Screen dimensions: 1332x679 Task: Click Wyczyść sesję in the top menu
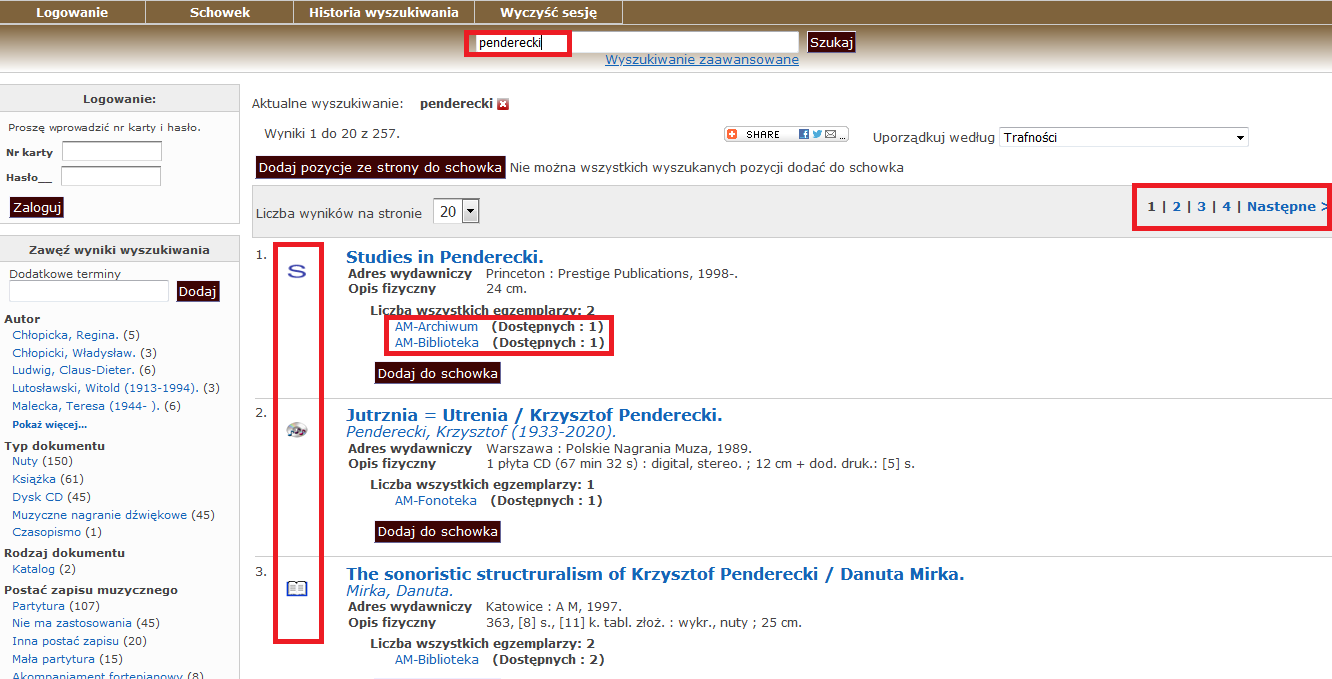coord(548,12)
